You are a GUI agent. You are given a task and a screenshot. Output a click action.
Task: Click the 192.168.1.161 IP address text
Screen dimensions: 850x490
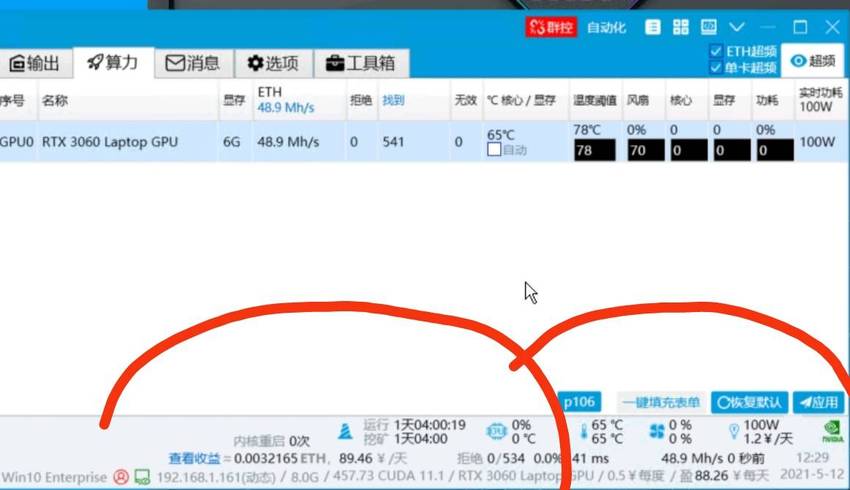216,478
